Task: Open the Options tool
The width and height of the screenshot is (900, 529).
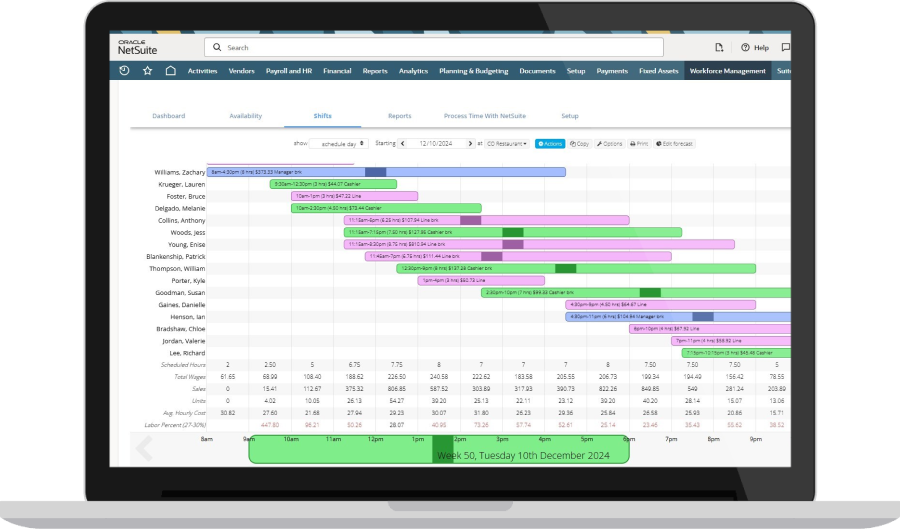Action: coord(610,144)
